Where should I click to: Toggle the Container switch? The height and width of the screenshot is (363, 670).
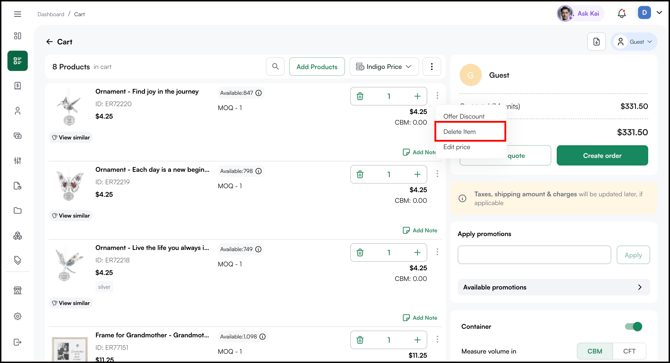pyautogui.click(x=633, y=327)
